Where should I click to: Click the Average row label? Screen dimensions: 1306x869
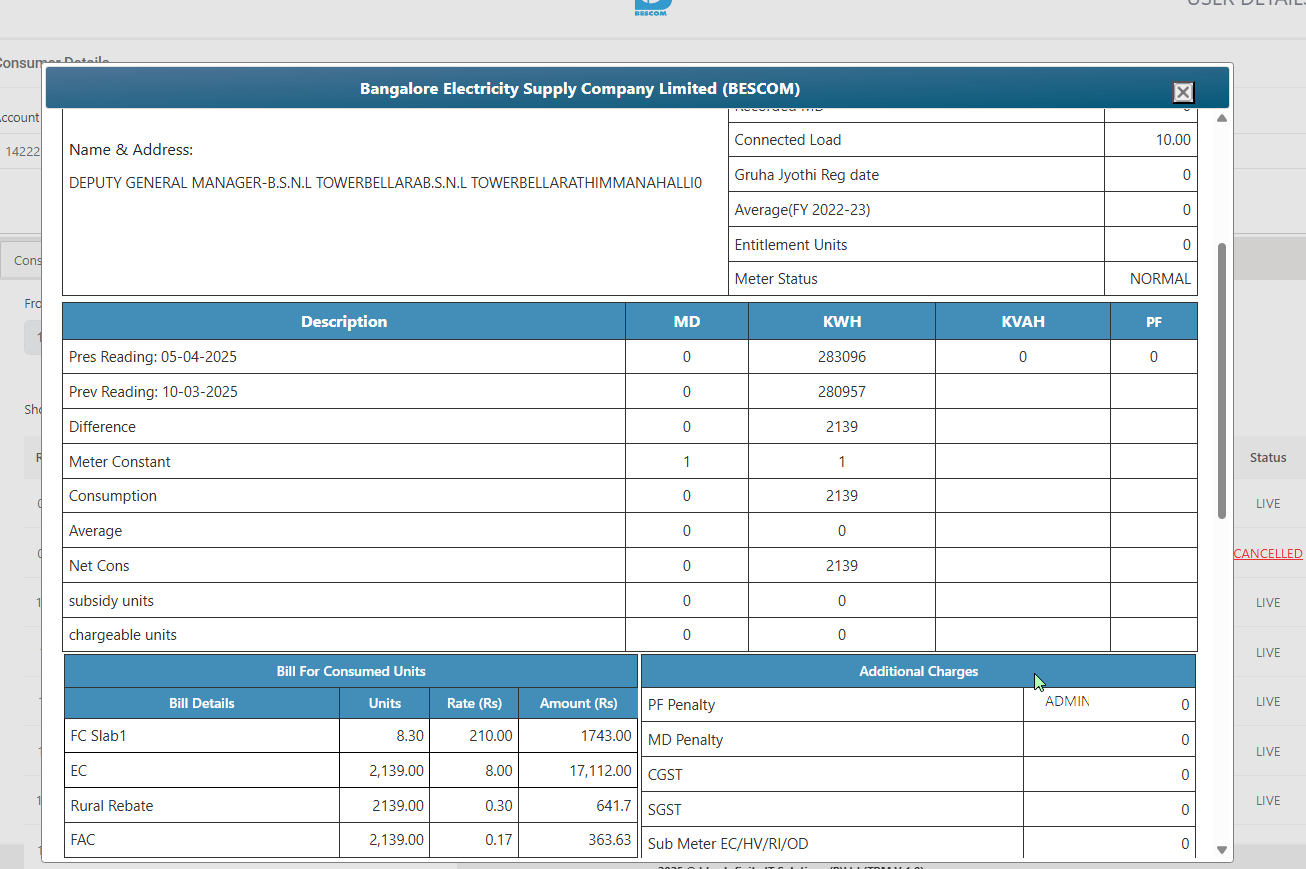click(x=96, y=531)
